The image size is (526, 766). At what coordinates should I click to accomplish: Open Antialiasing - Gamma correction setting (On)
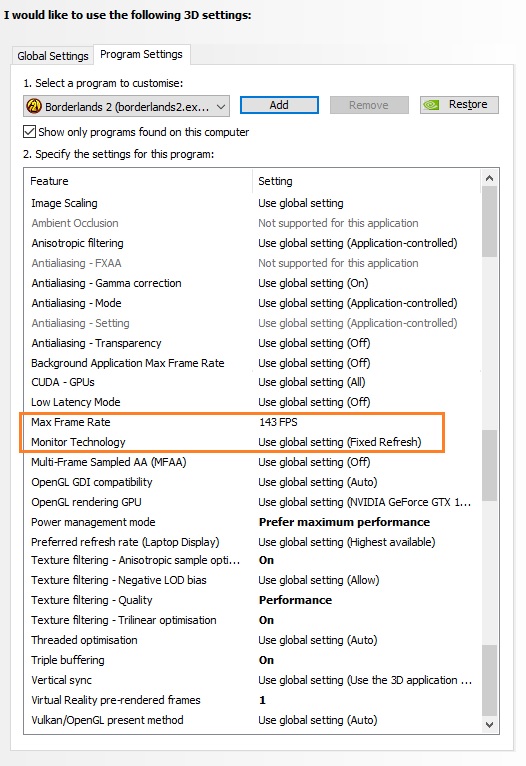314,283
